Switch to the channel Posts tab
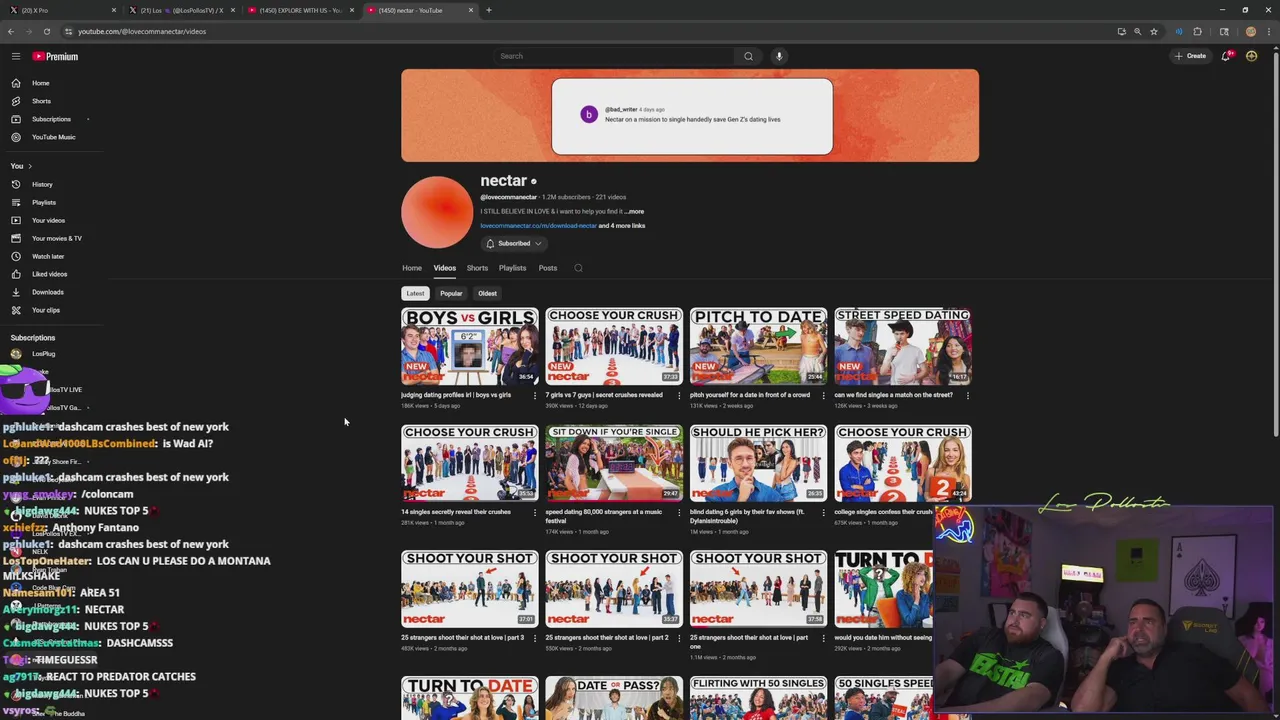Viewport: 1280px width, 720px height. click(548, 268)
